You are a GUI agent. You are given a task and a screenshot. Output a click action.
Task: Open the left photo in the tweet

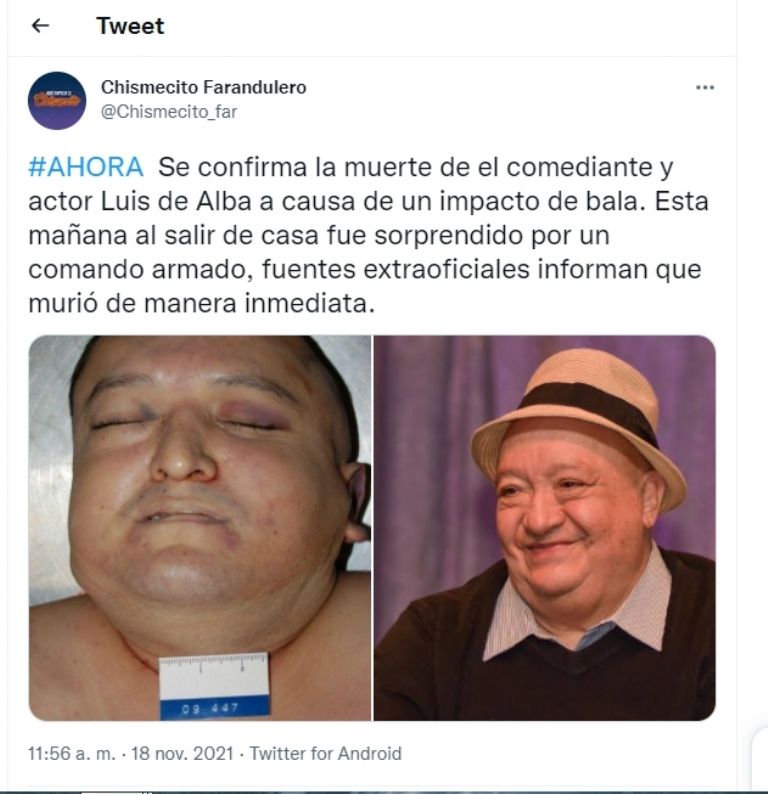tap(200, 528)
